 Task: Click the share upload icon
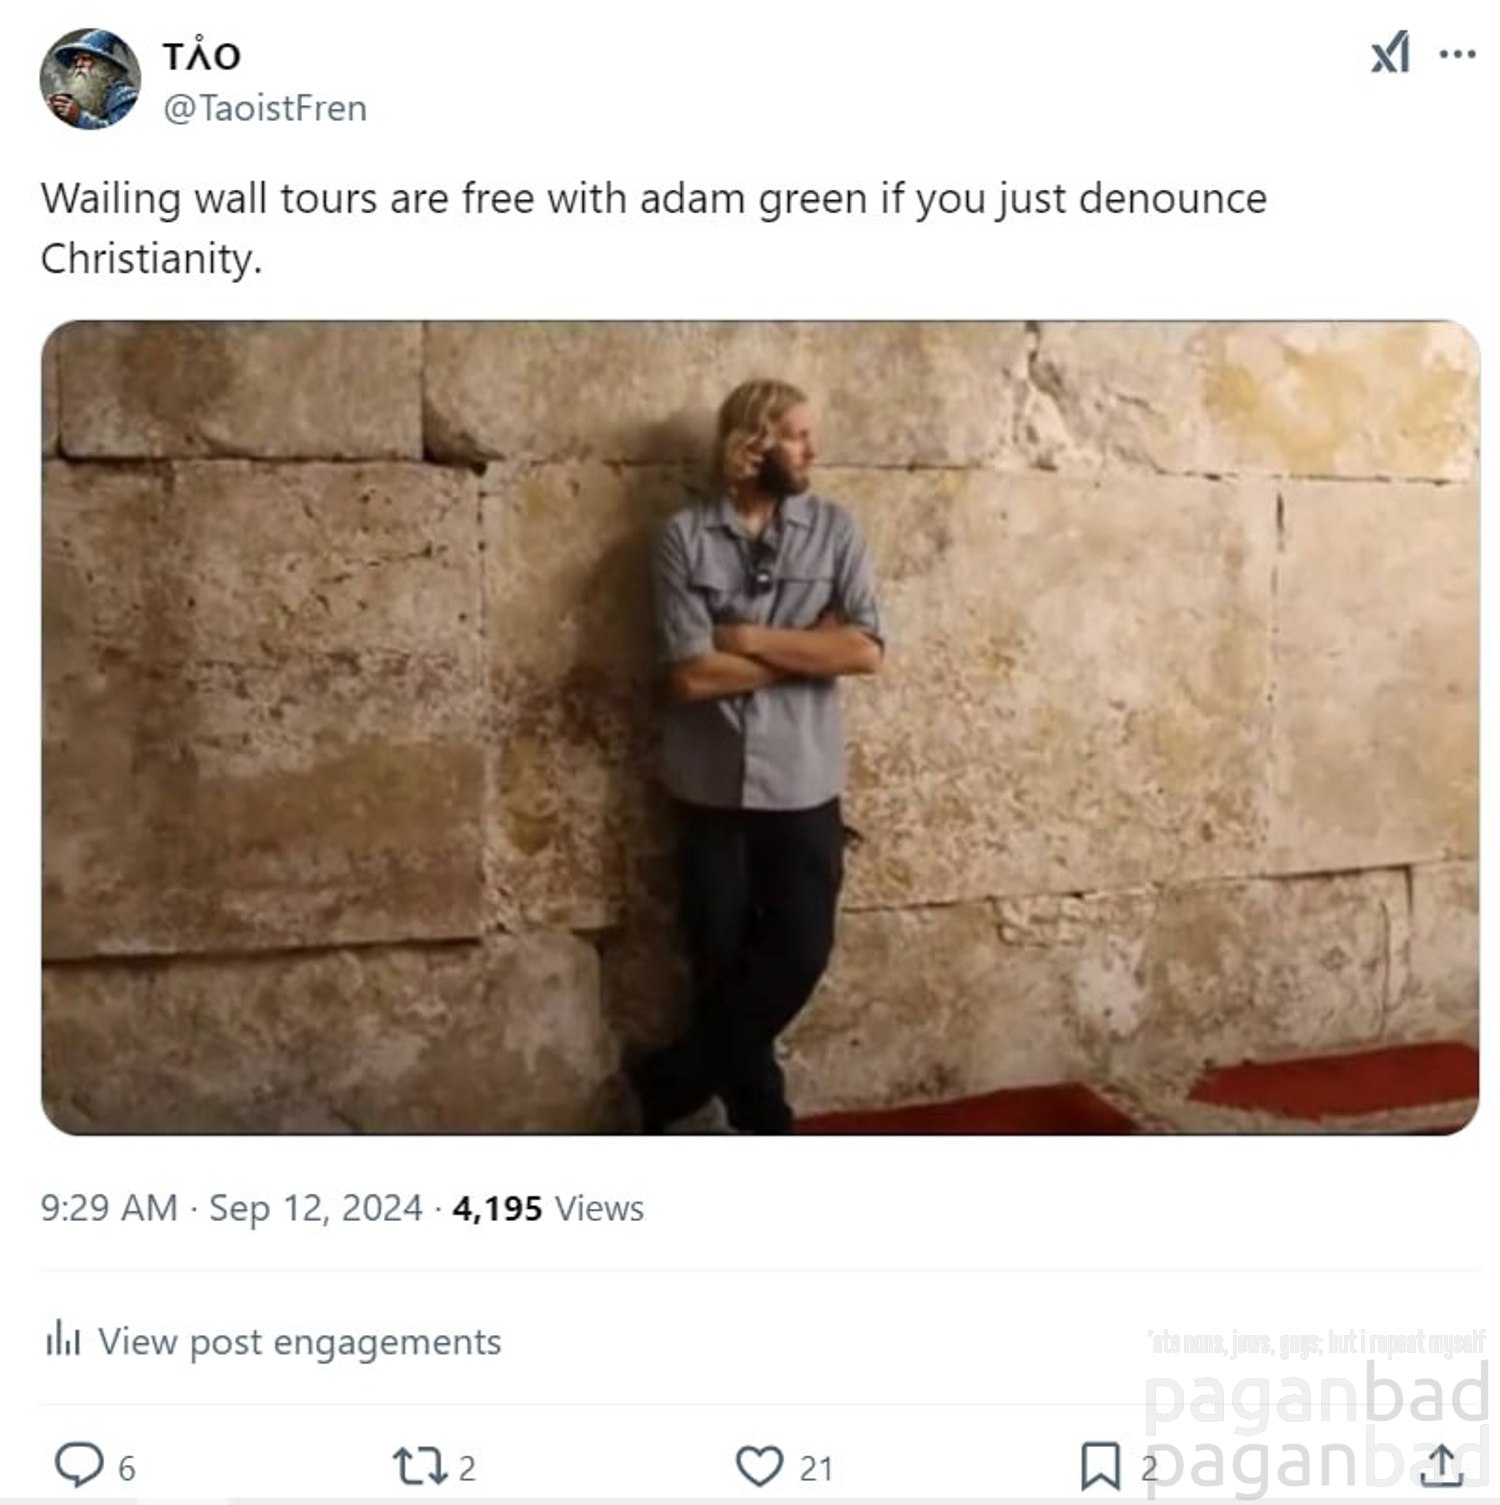click(x=1441, y=1466)
